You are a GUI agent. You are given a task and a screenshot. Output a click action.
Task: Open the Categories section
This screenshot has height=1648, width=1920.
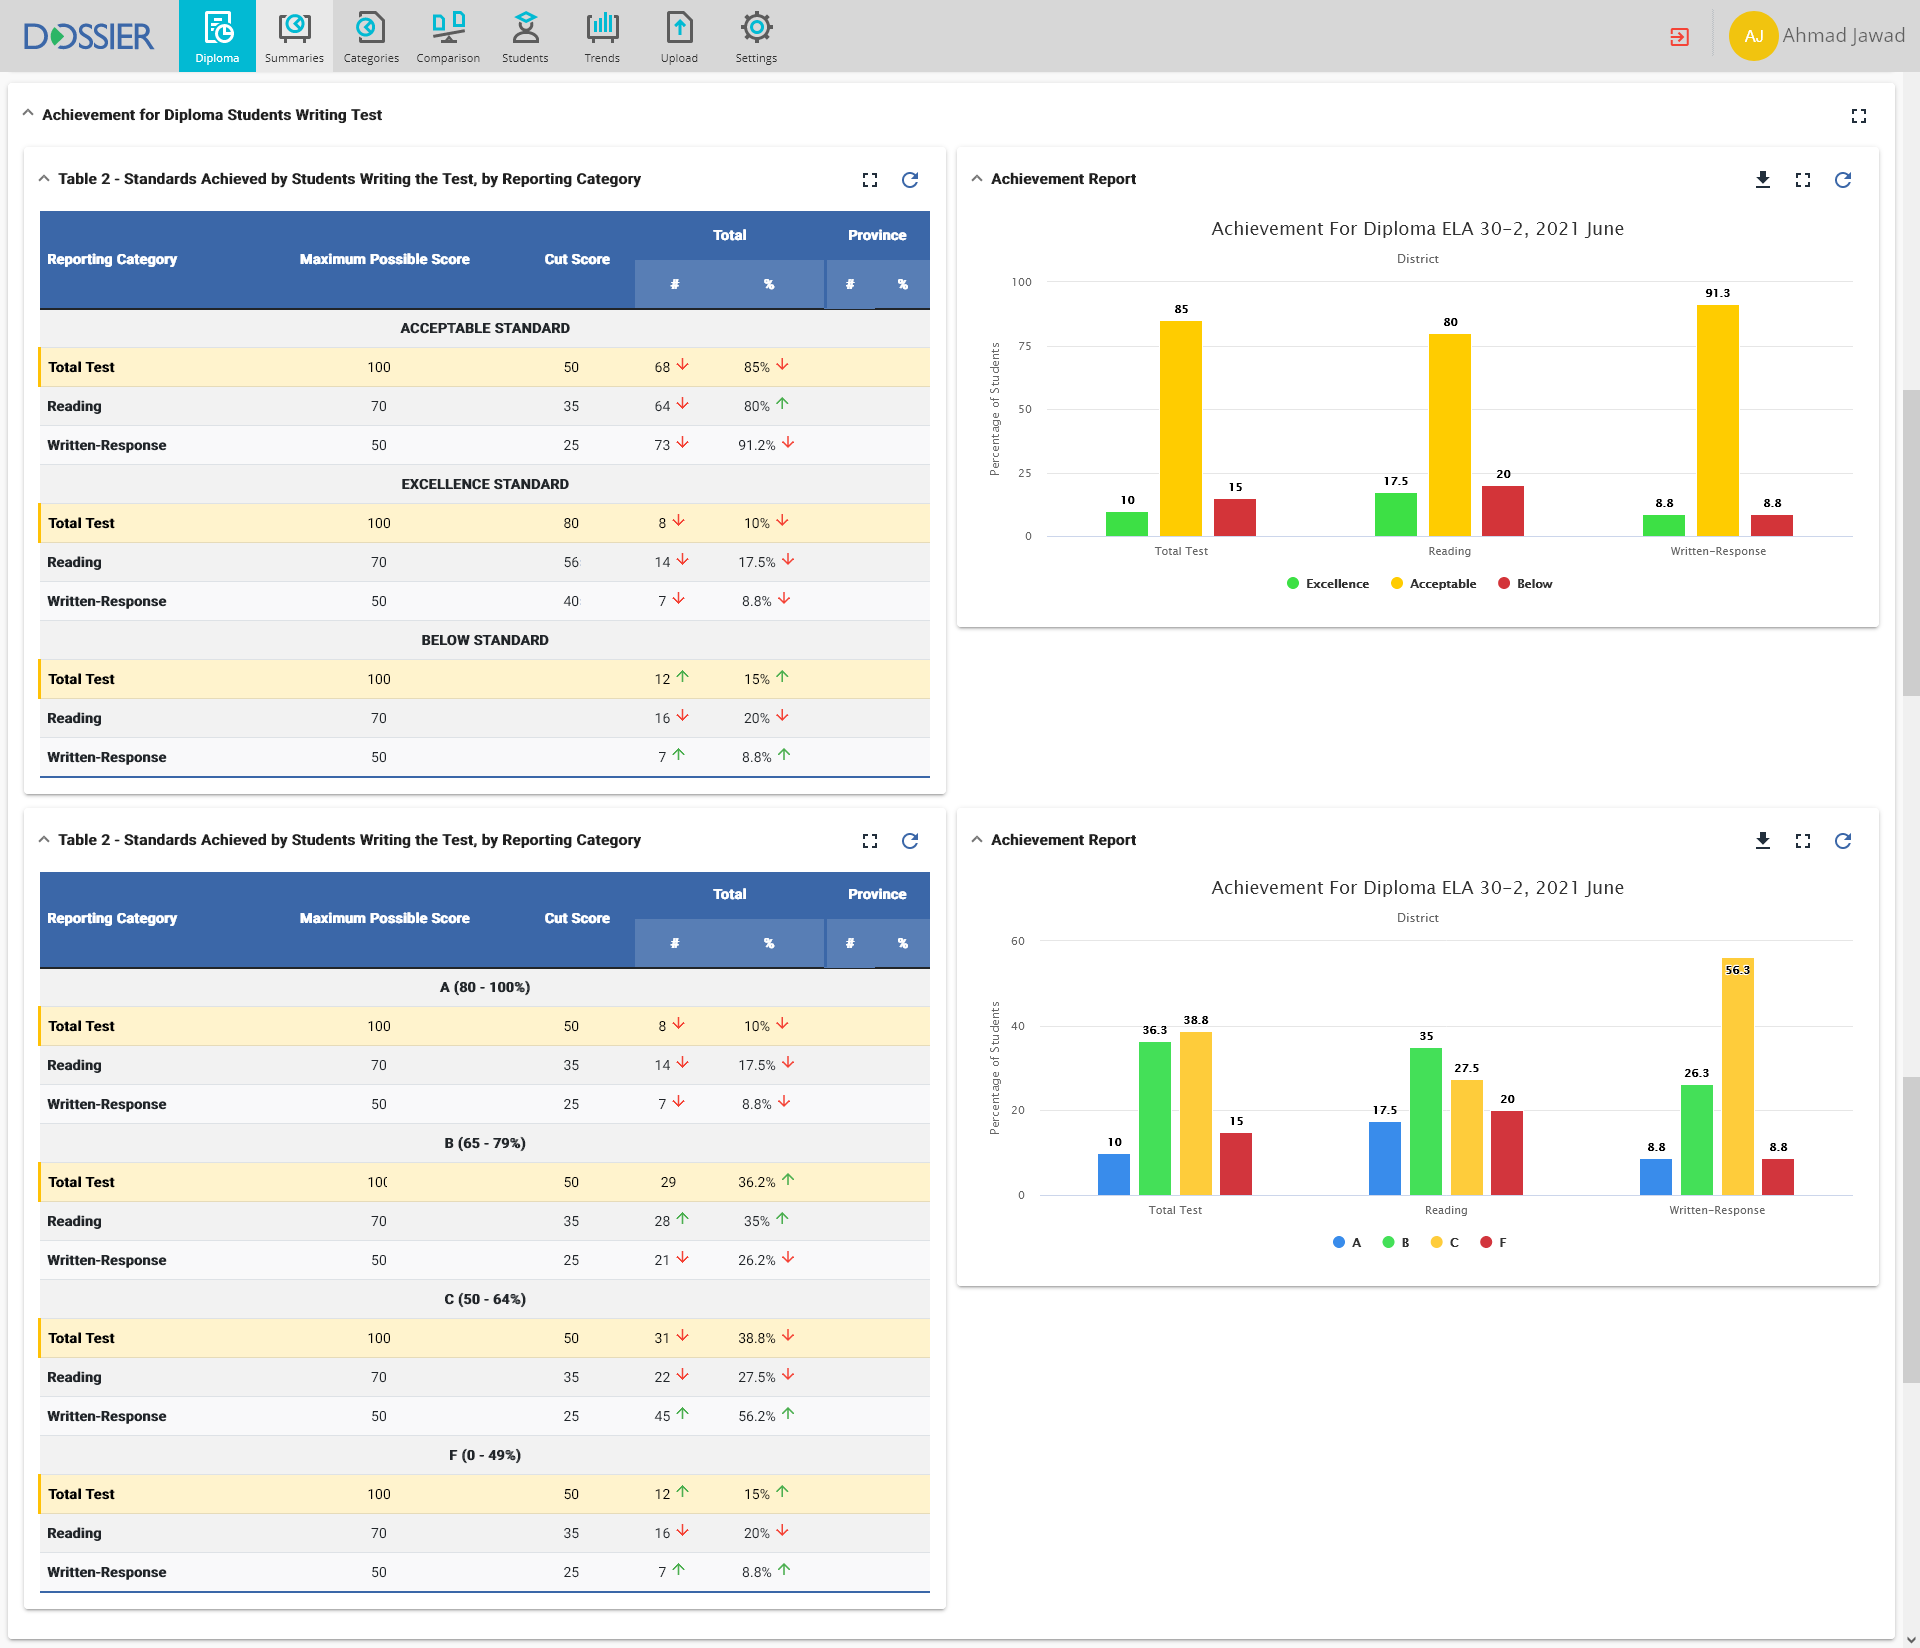pyautogui.click(x=371, y=36)
